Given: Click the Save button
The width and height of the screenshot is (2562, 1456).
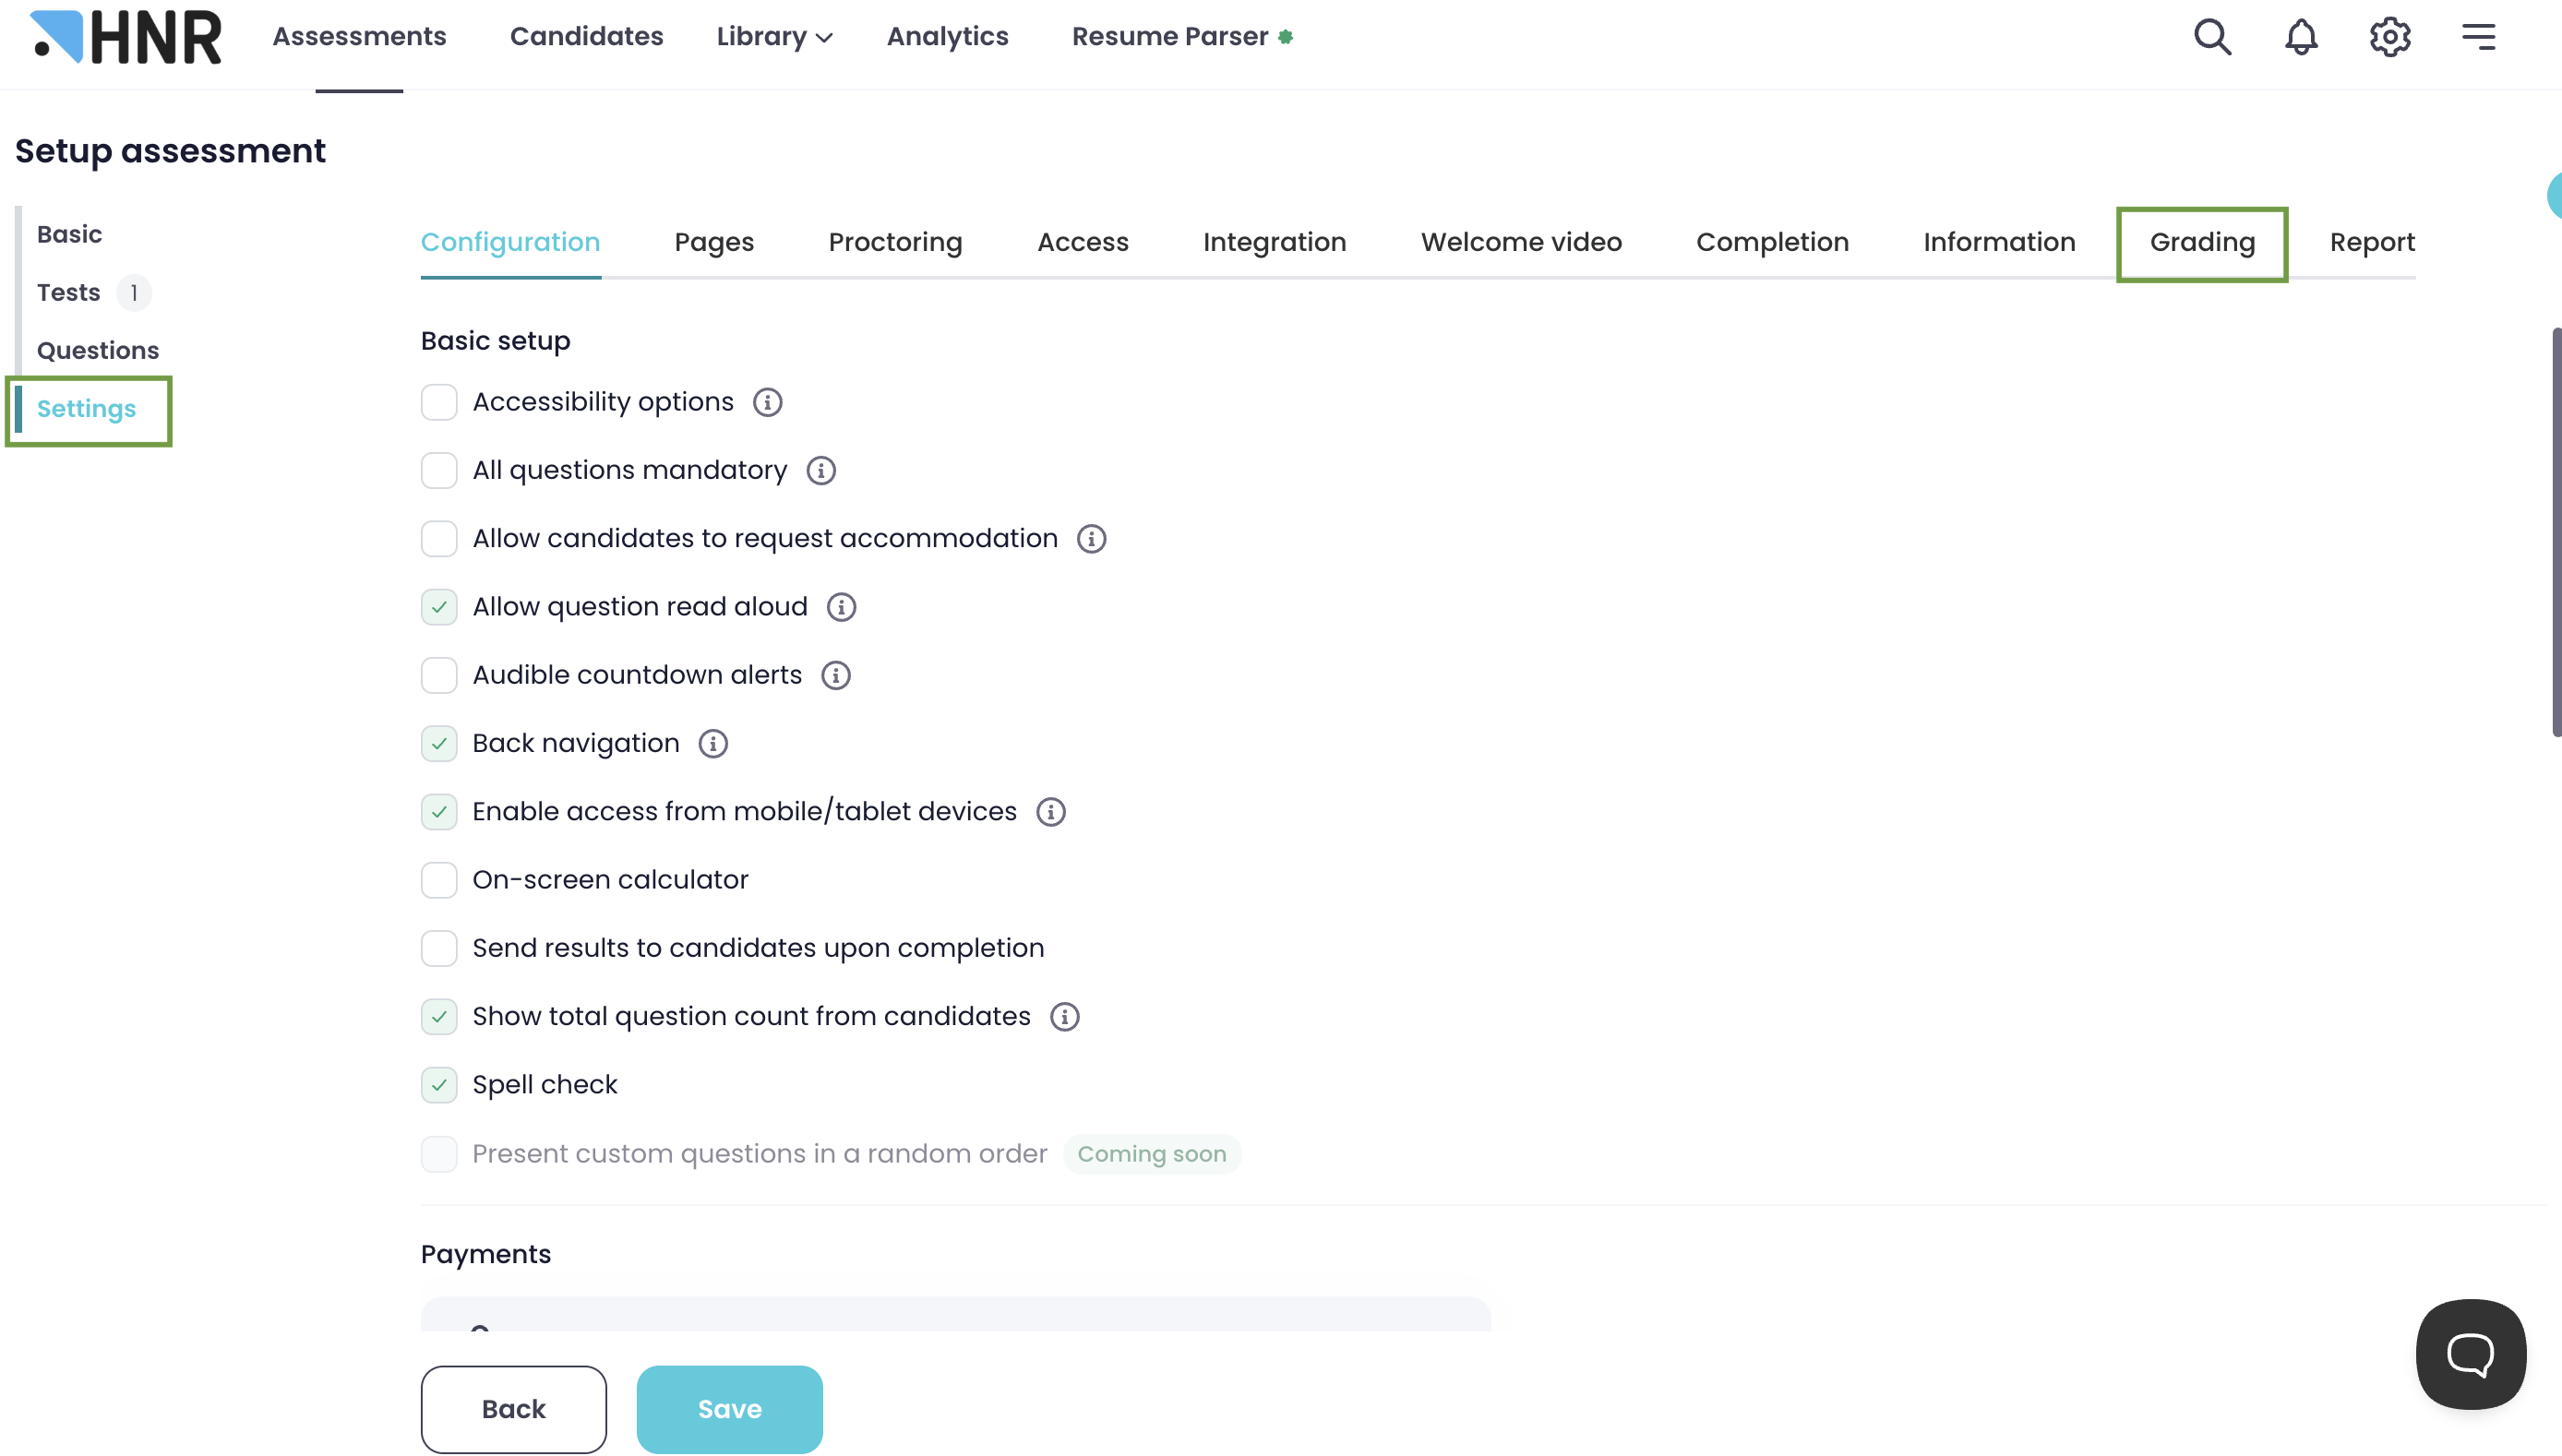Looking at the screenshot, I should (729, 1409).
